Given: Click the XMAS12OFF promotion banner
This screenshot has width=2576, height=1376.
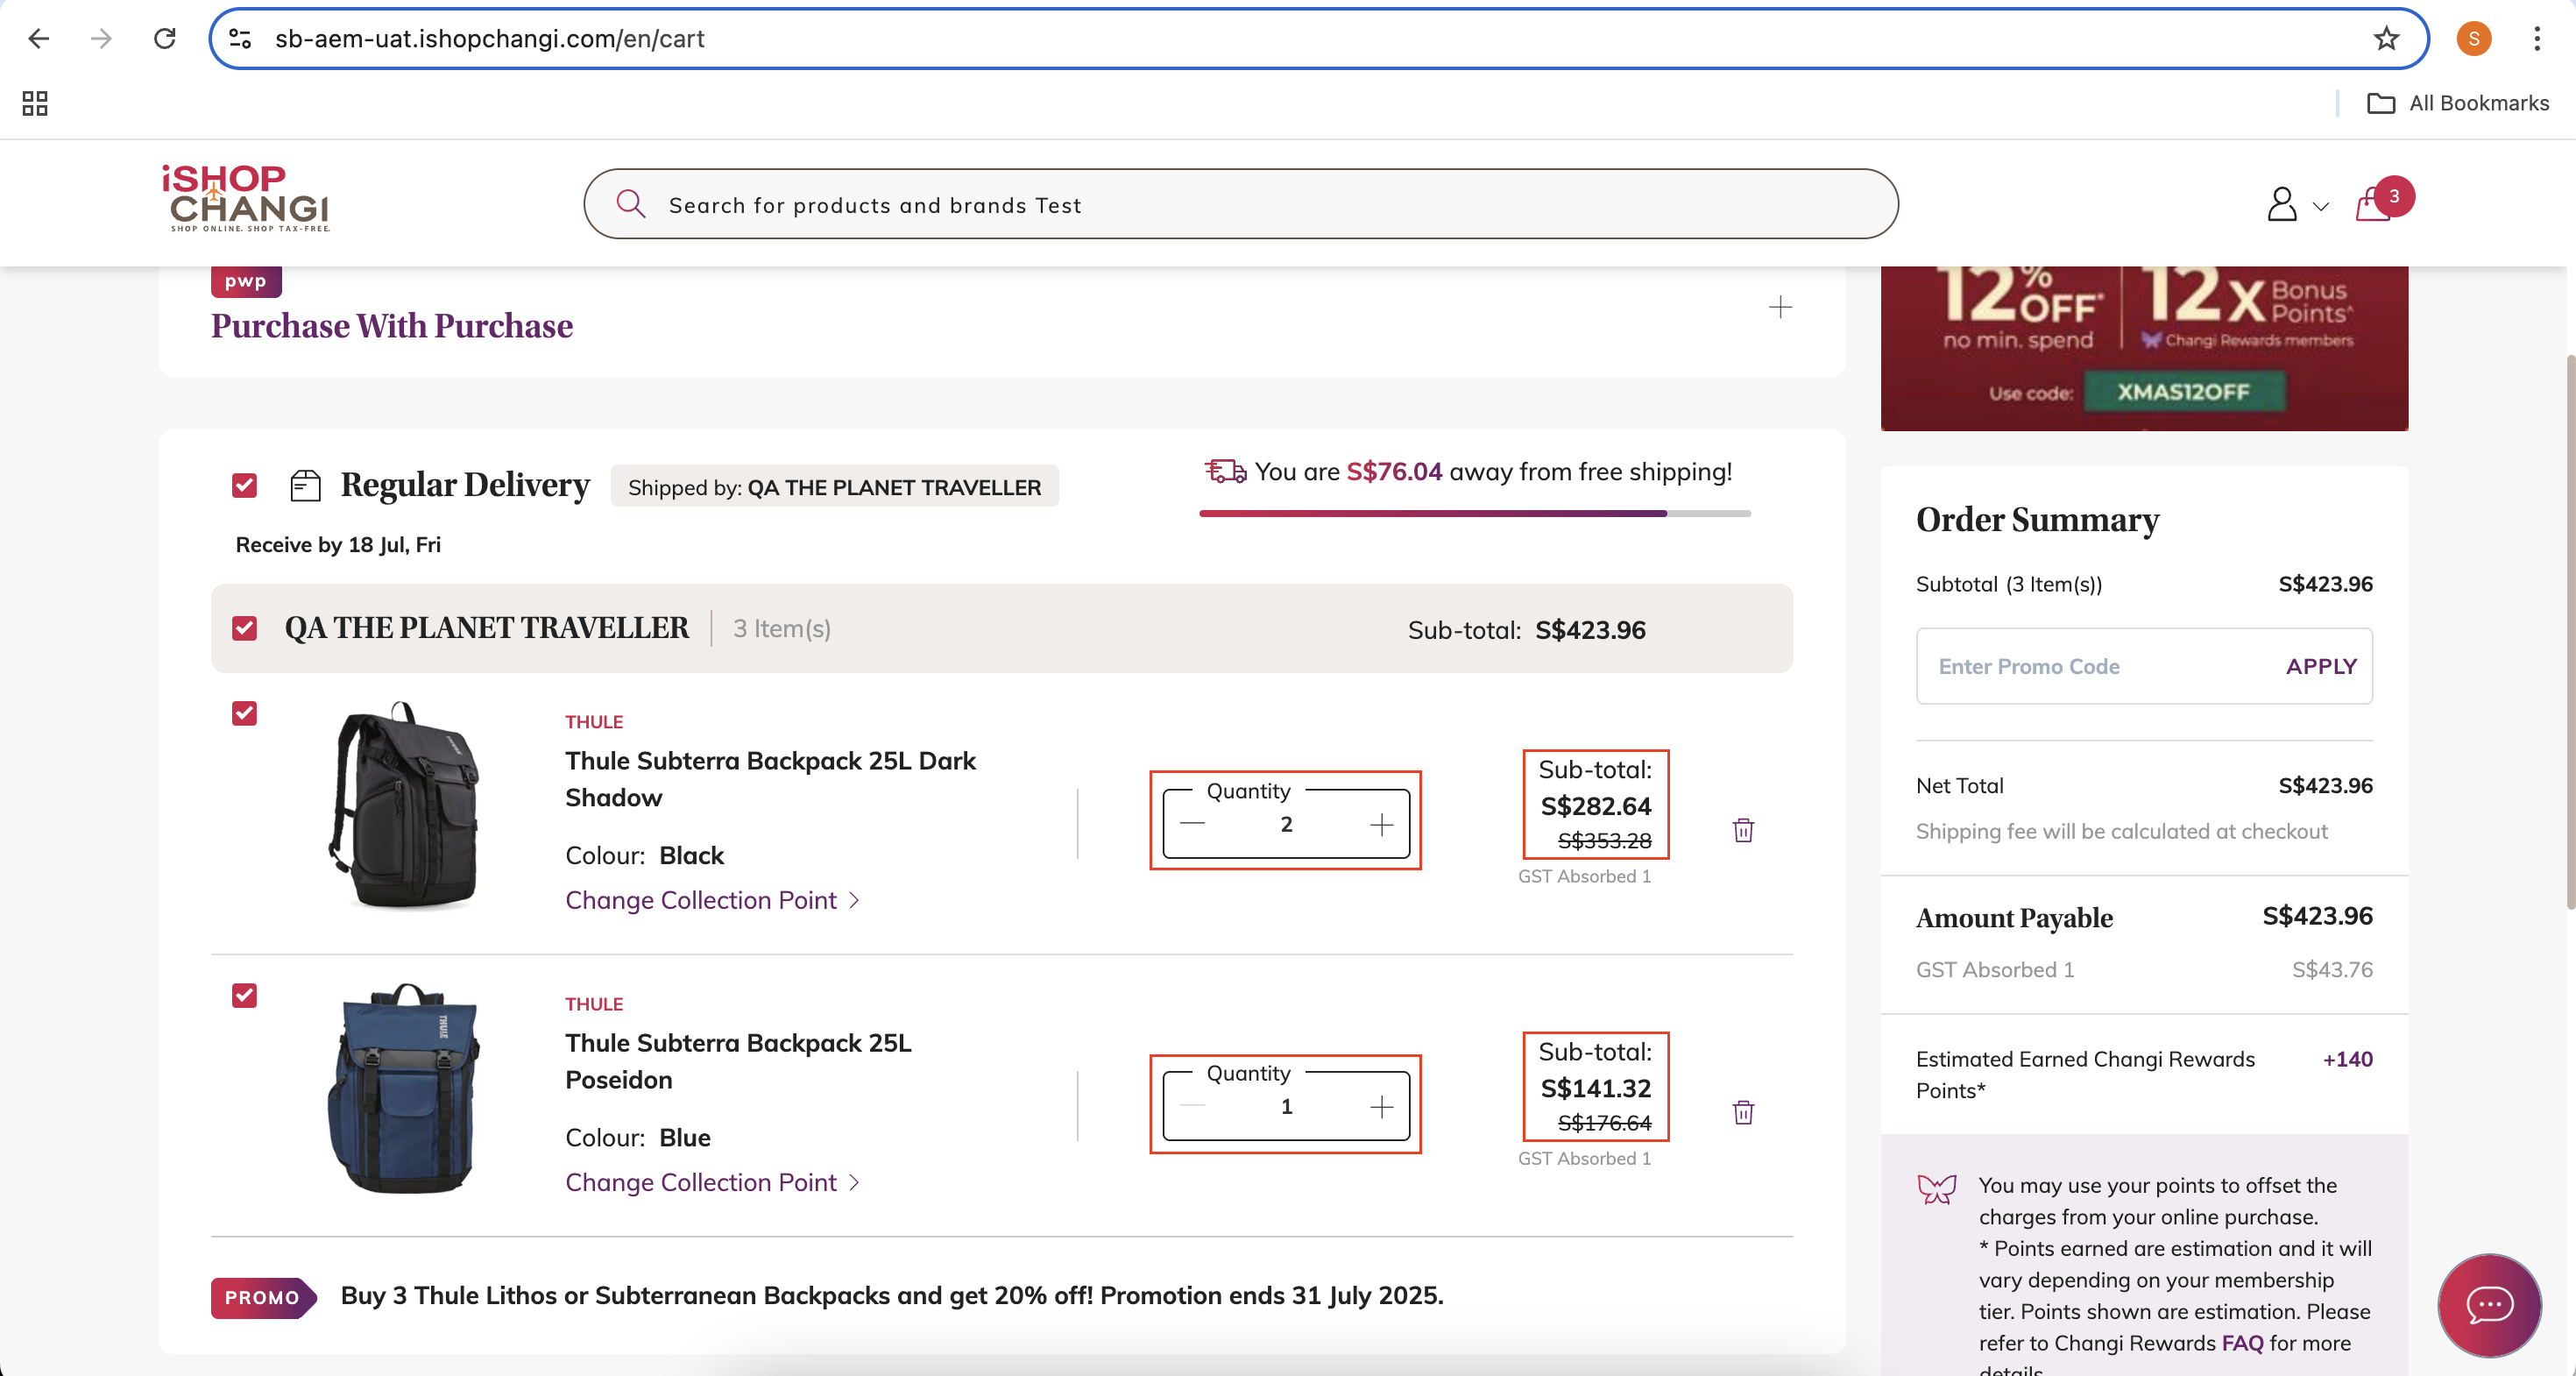Looking at the screenshot, I should pos(2144,348).
